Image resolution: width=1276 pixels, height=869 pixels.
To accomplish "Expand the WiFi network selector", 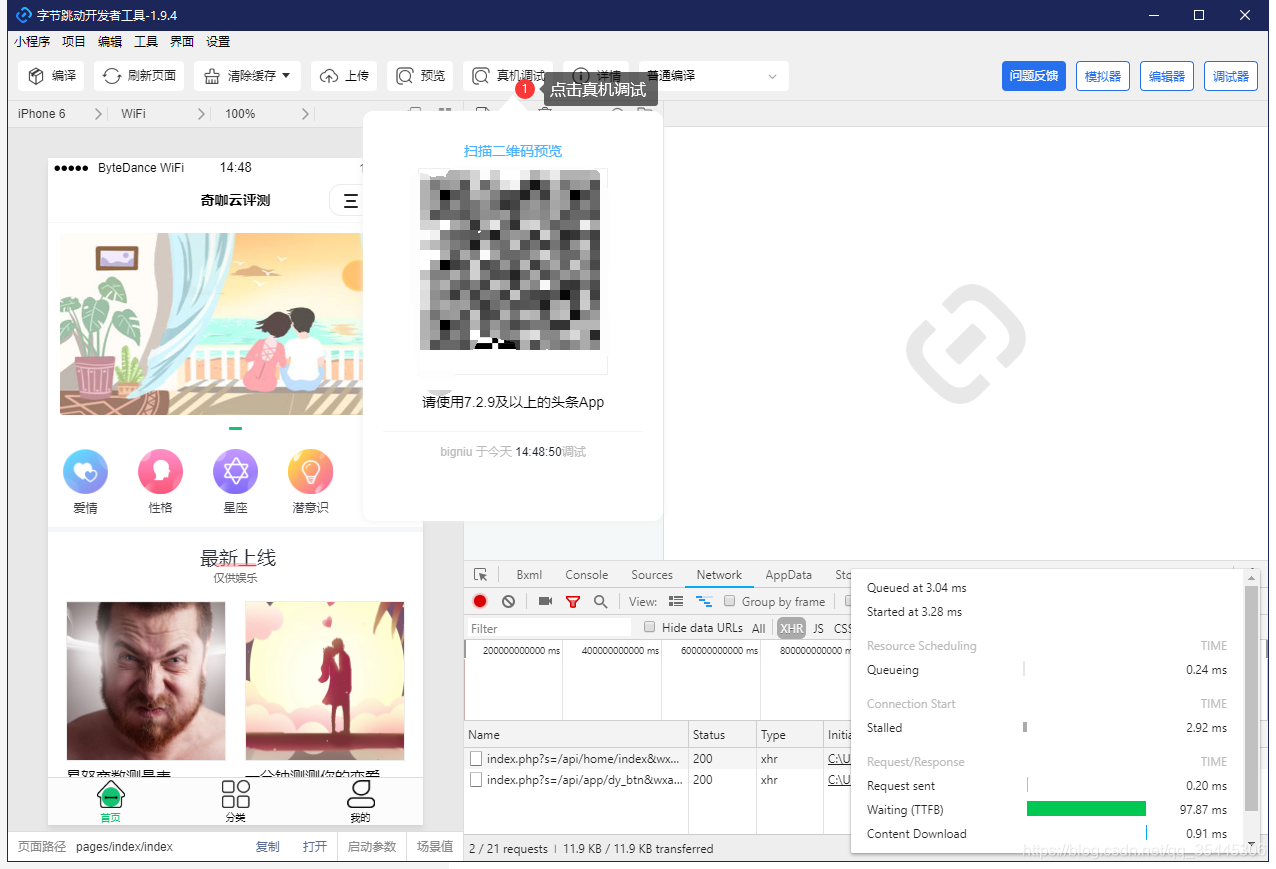I will pyautogui.click(x=164, y=114).
